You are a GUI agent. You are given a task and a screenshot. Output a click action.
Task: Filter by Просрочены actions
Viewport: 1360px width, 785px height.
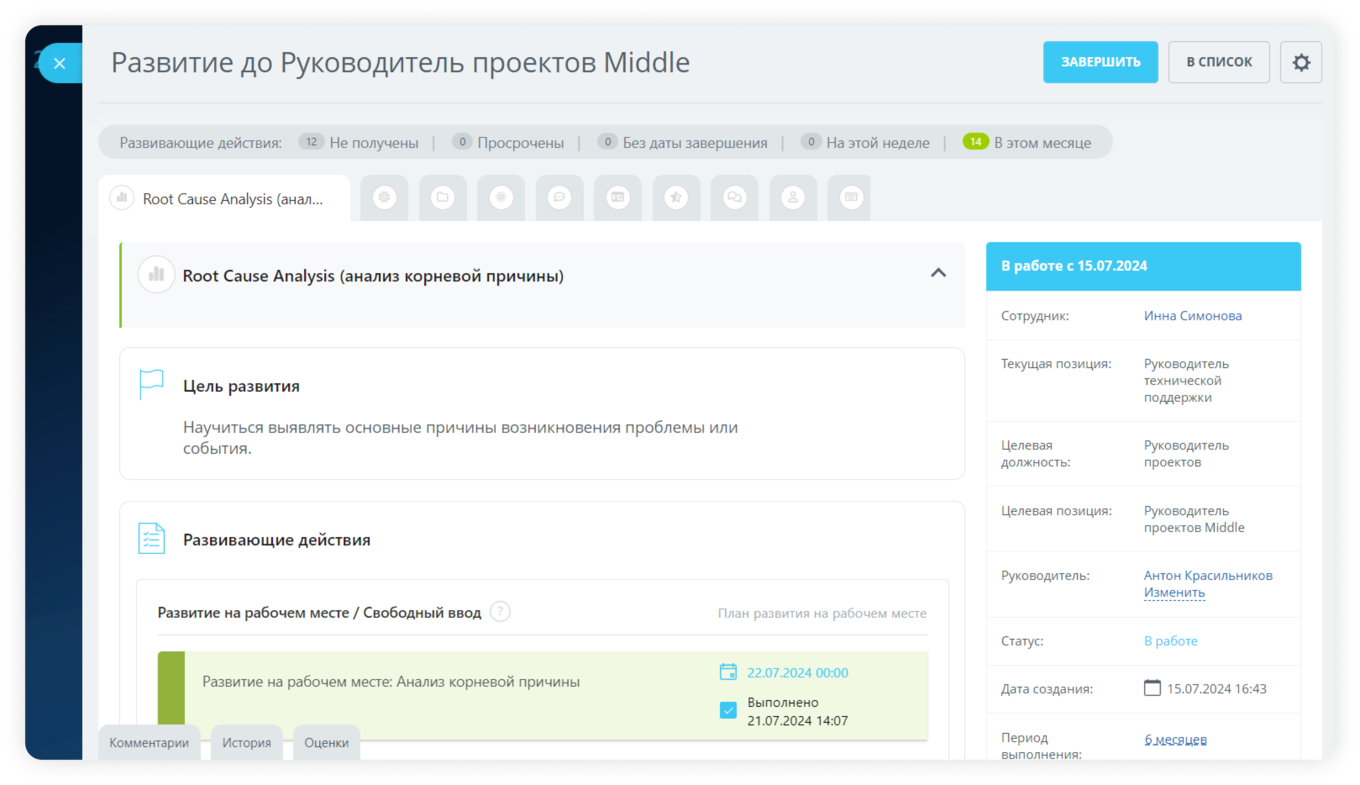(507, 143)
